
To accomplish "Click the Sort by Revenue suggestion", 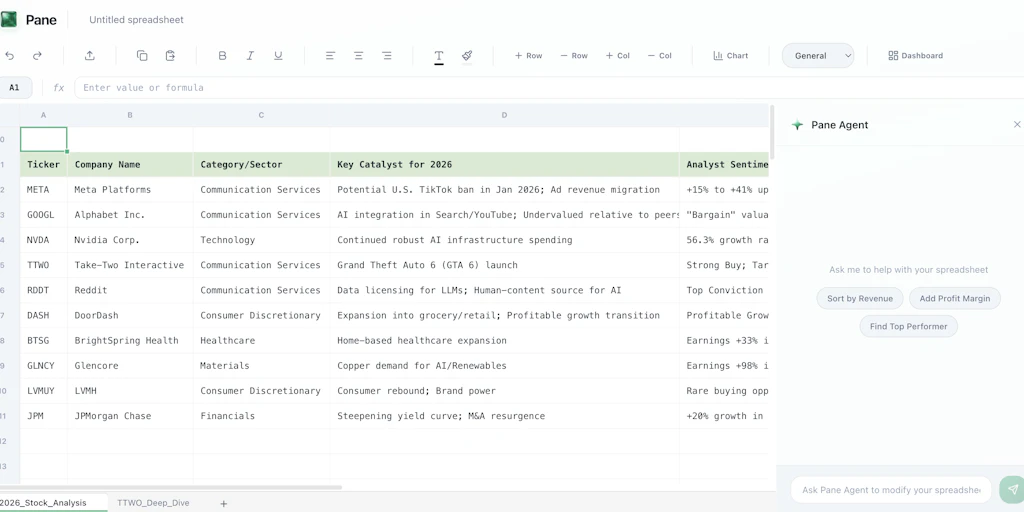I will click(x=859, y=298).
